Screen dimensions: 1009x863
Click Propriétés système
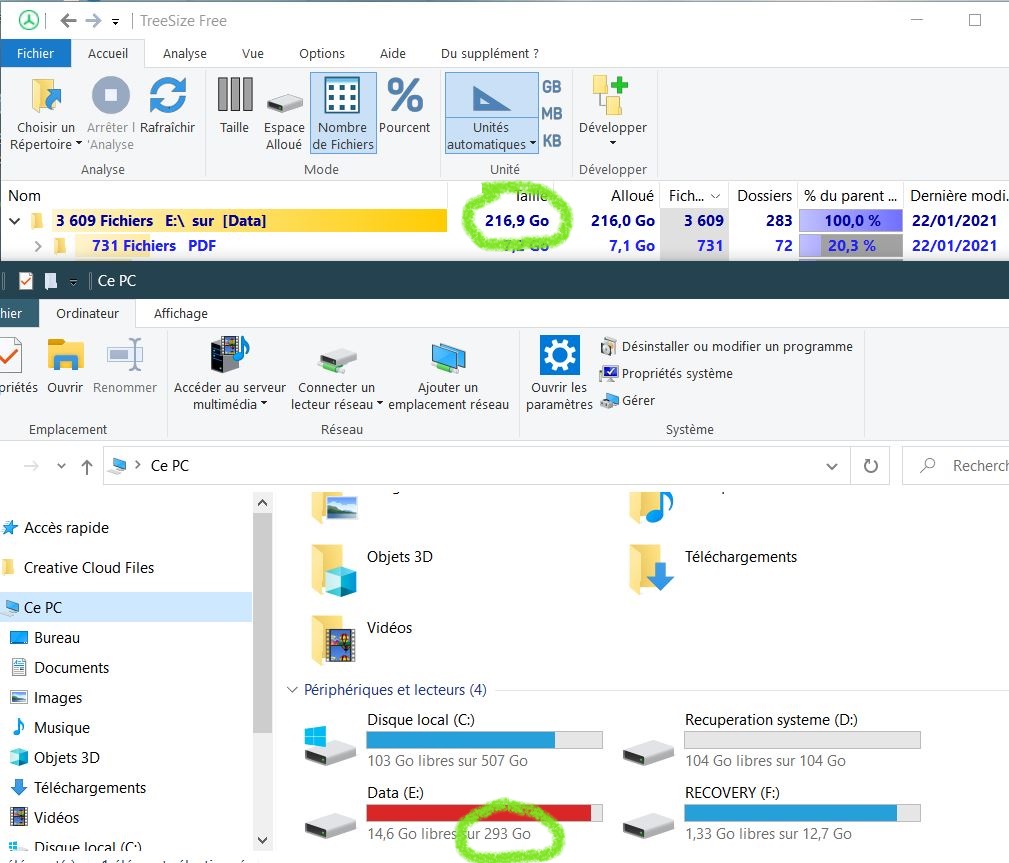point(677,373)
